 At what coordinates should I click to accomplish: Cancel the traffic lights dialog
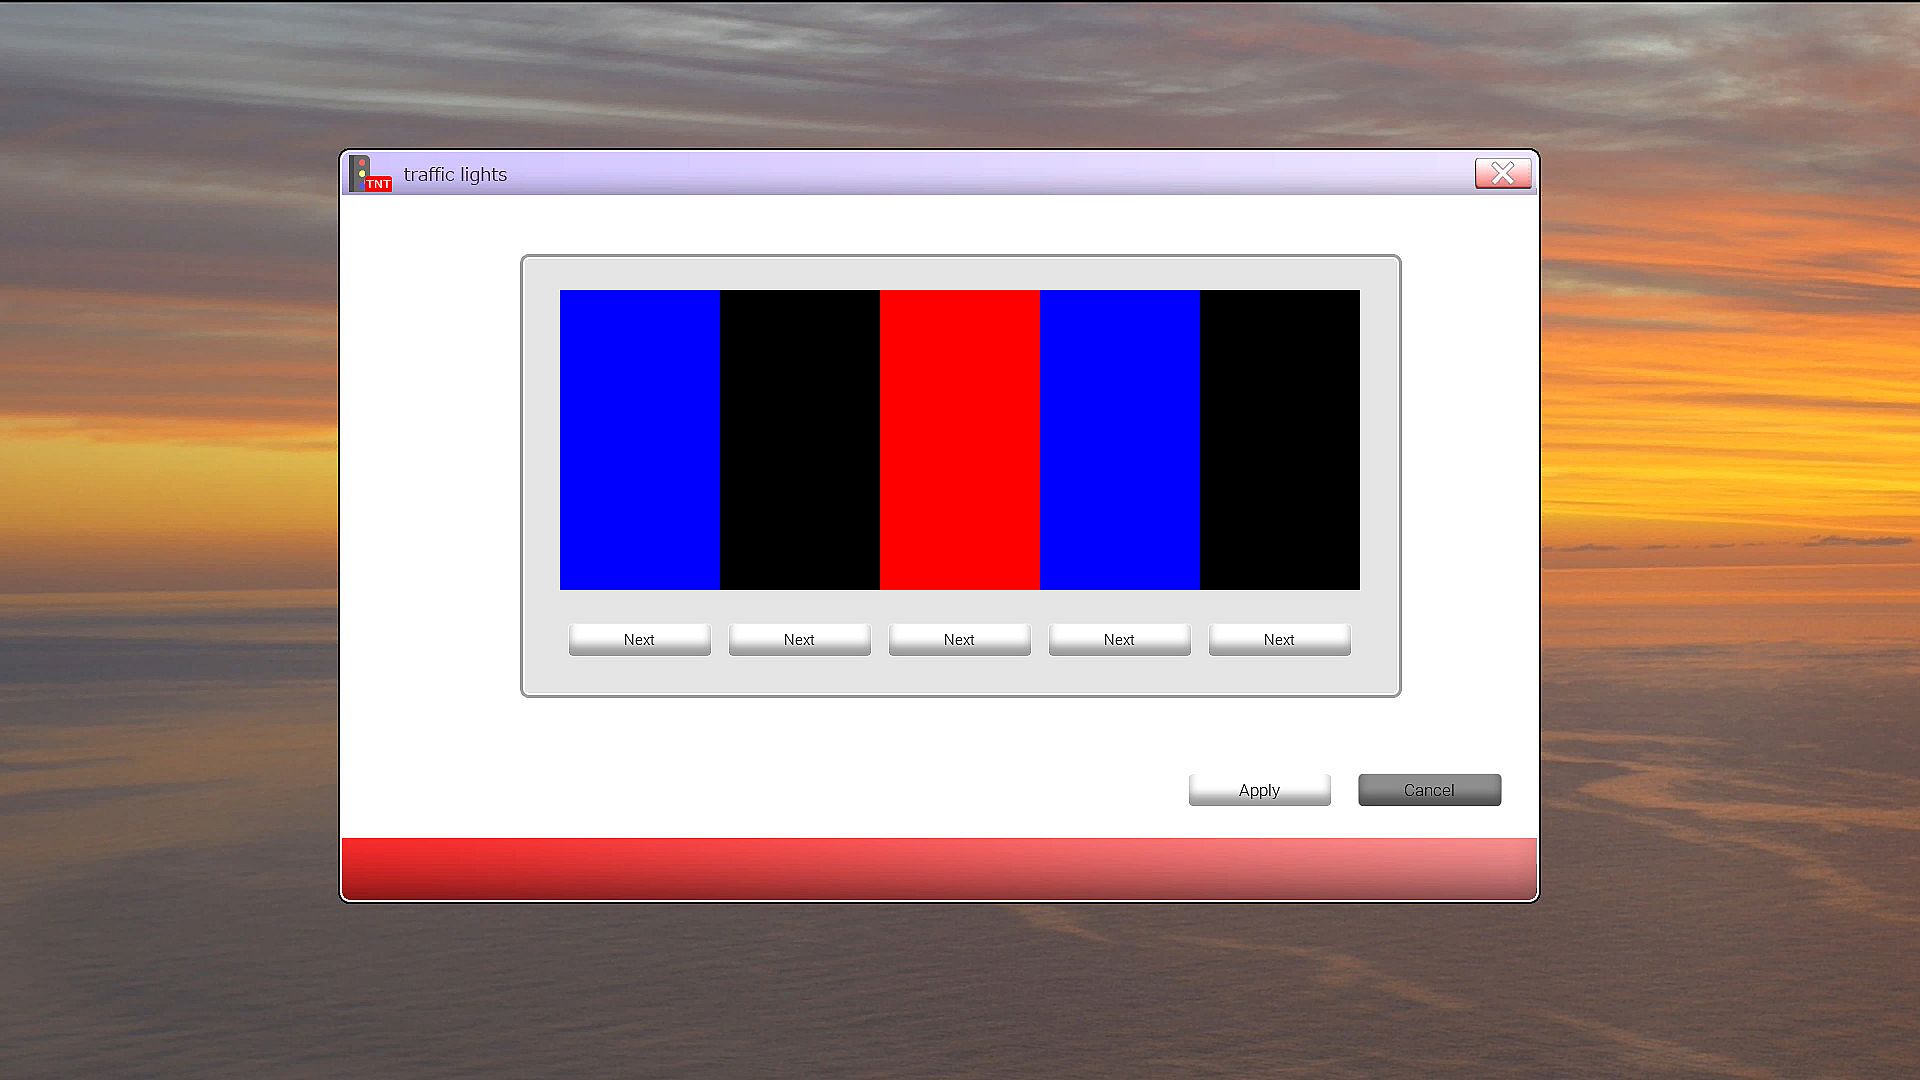[x=1429, y=790]
